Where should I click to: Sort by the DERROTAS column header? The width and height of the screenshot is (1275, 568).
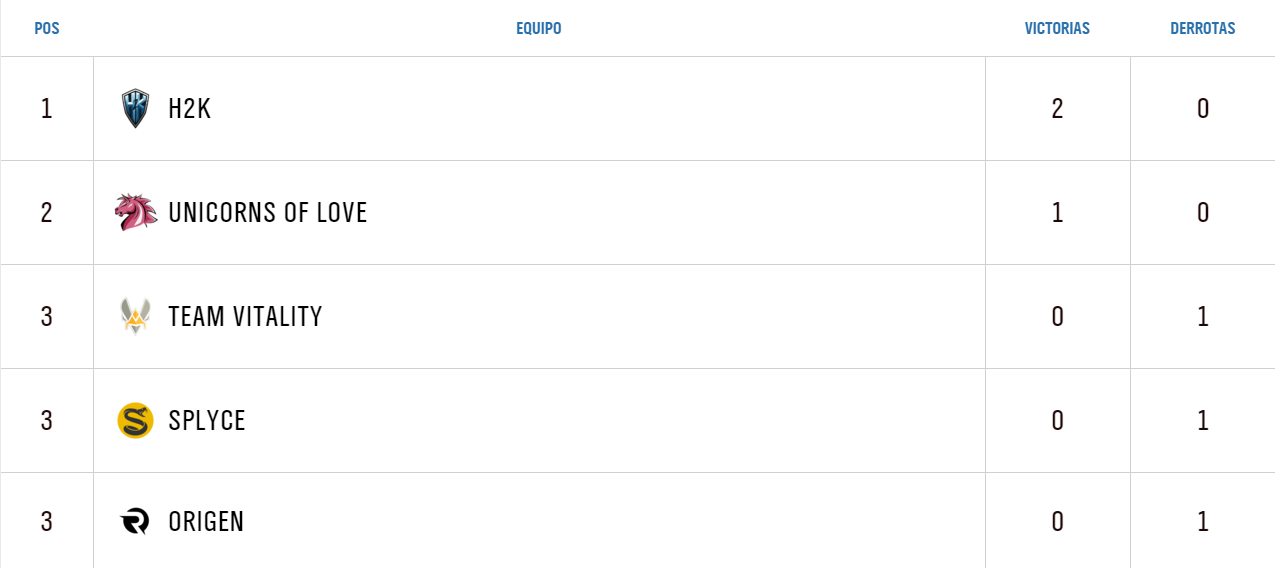[x=1203, y=28]
